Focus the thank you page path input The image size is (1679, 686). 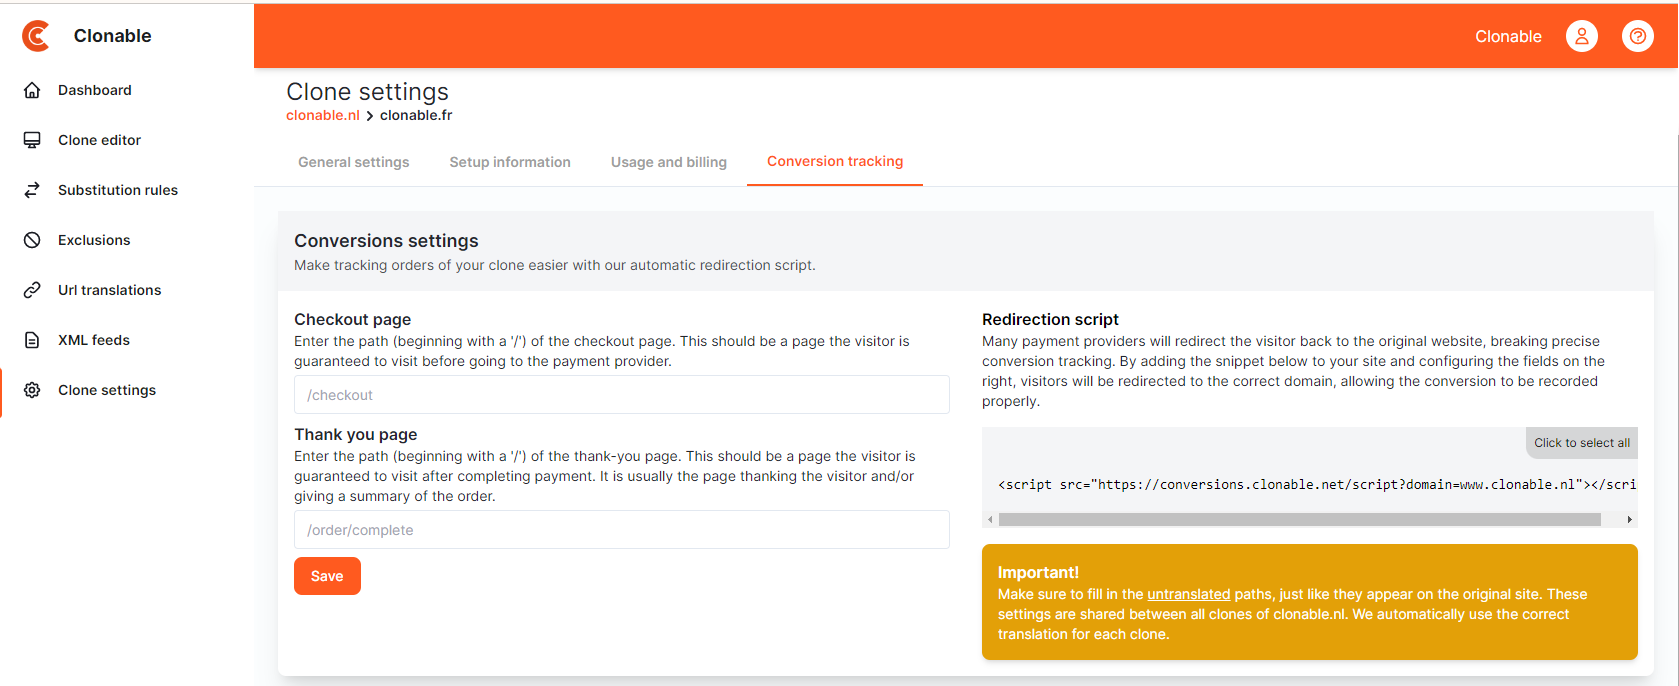(621, 530)
